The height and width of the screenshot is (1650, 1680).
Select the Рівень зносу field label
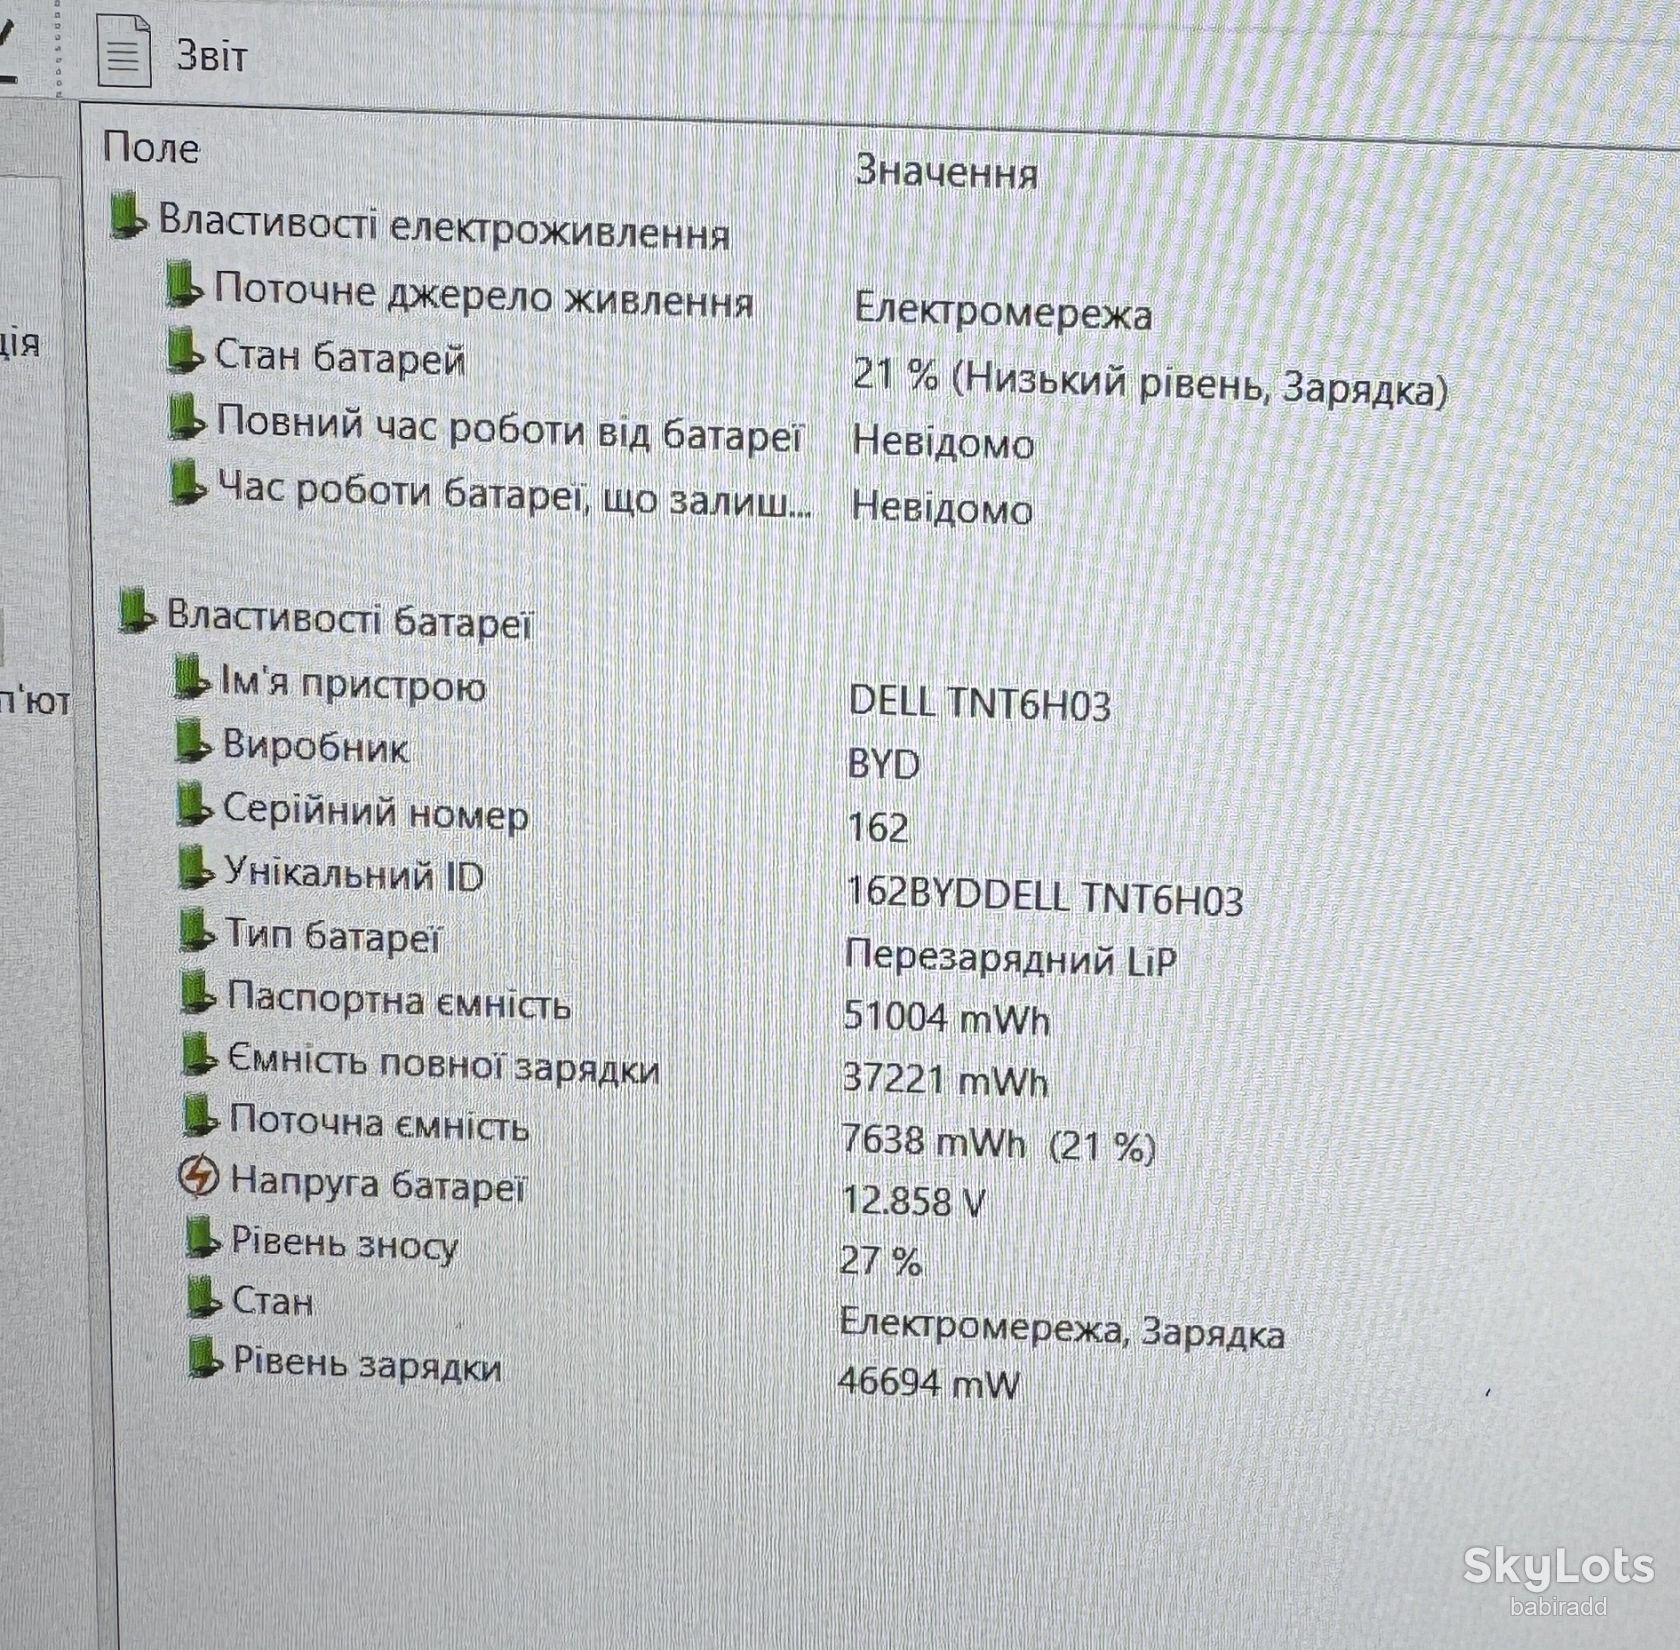(344, 1243)
